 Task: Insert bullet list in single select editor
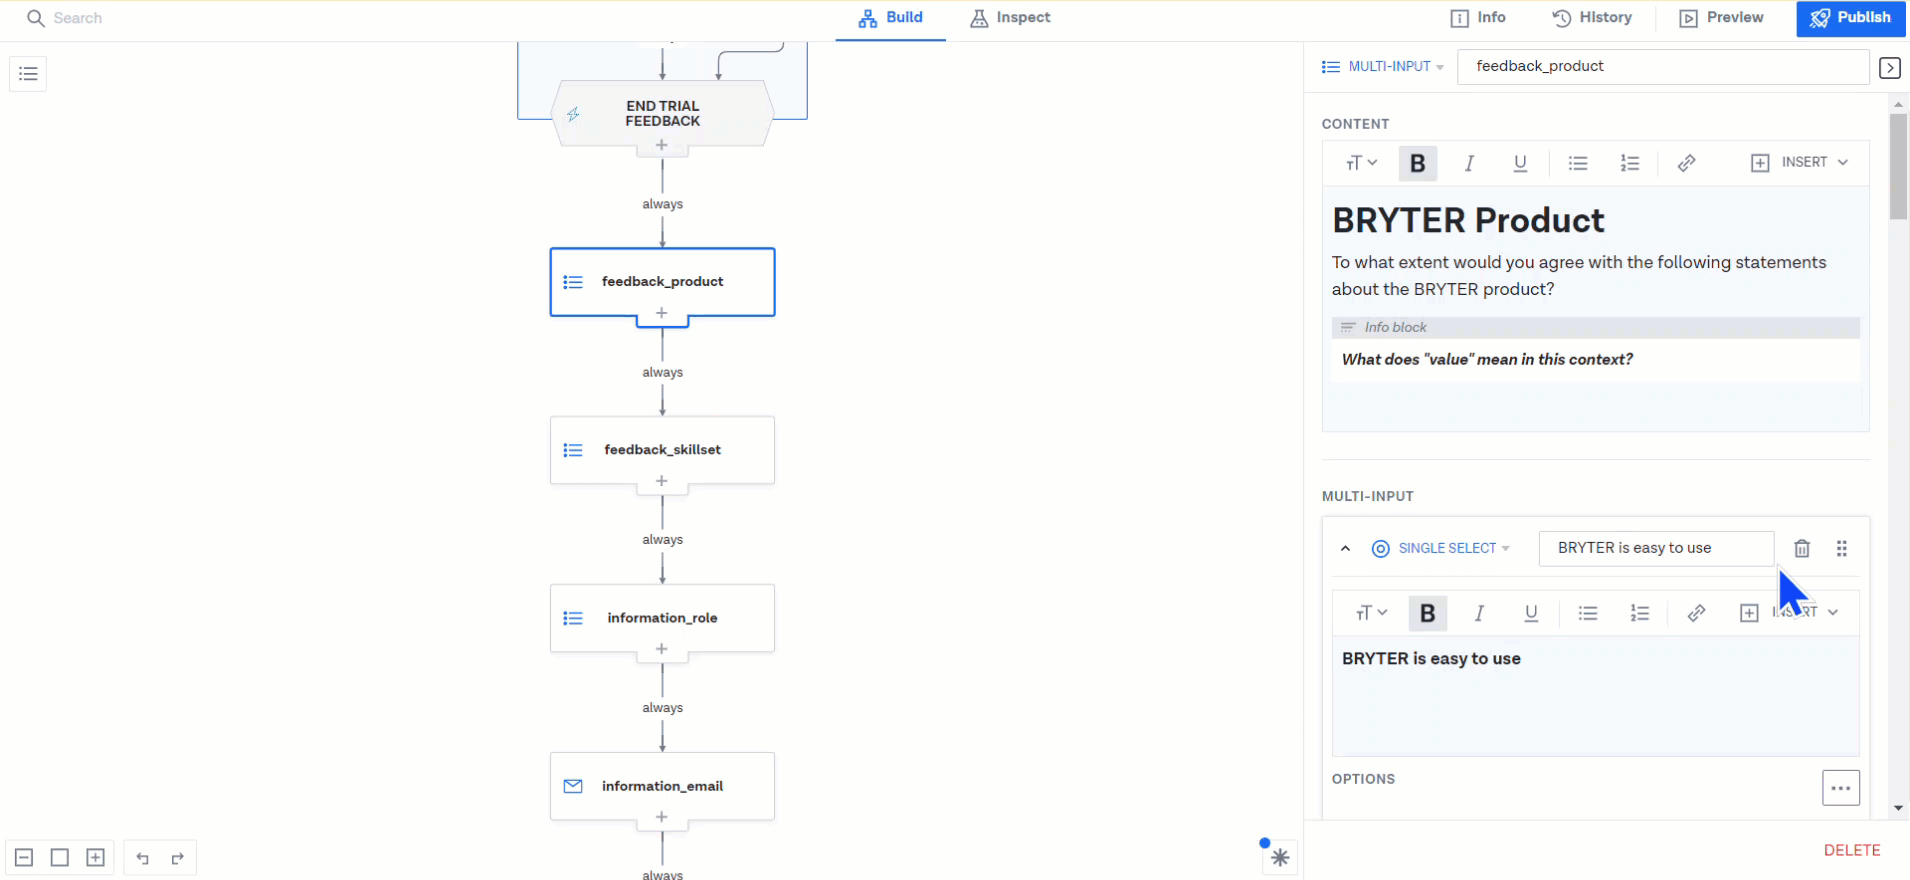click(1588, 613)
